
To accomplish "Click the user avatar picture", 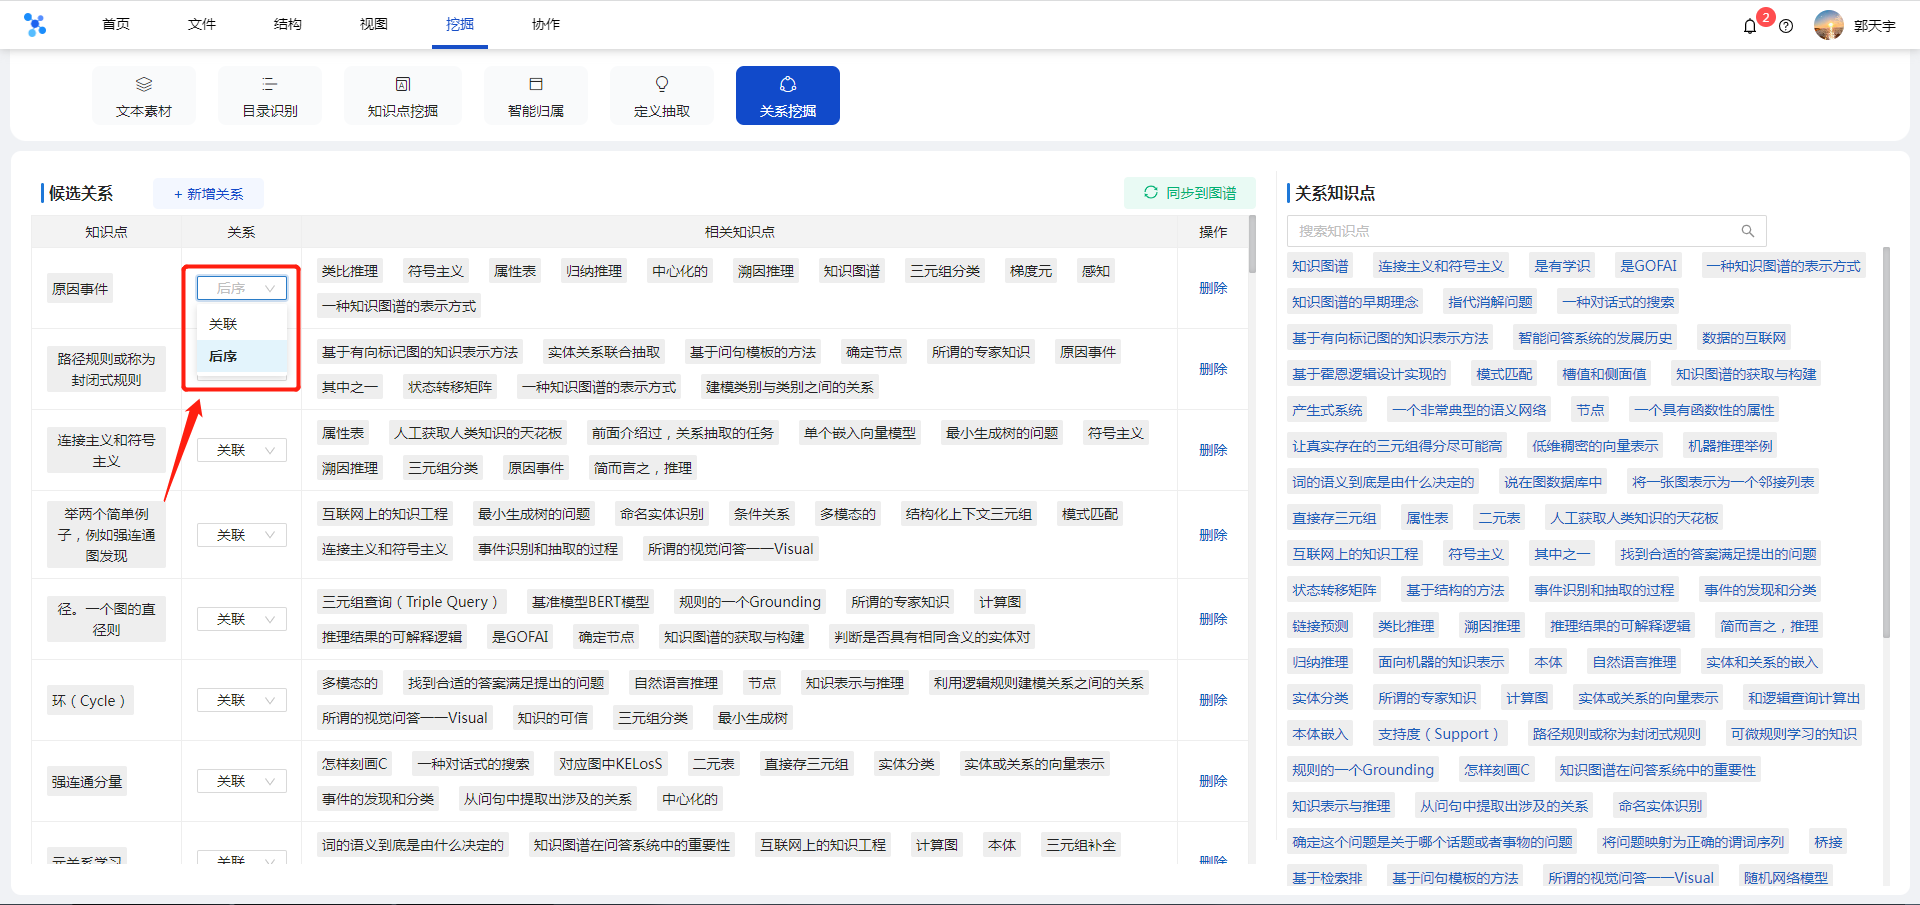I will tap(1829, 25).
